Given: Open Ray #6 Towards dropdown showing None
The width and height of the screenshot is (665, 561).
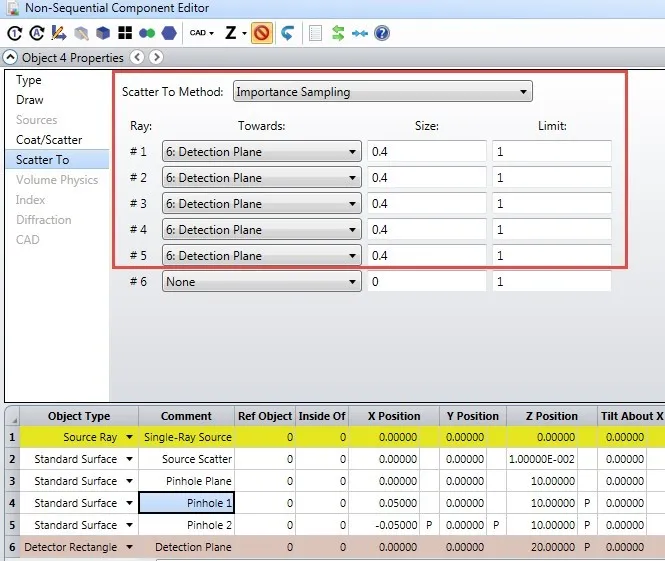Looking at the screenshot, I should coord(261,282).
